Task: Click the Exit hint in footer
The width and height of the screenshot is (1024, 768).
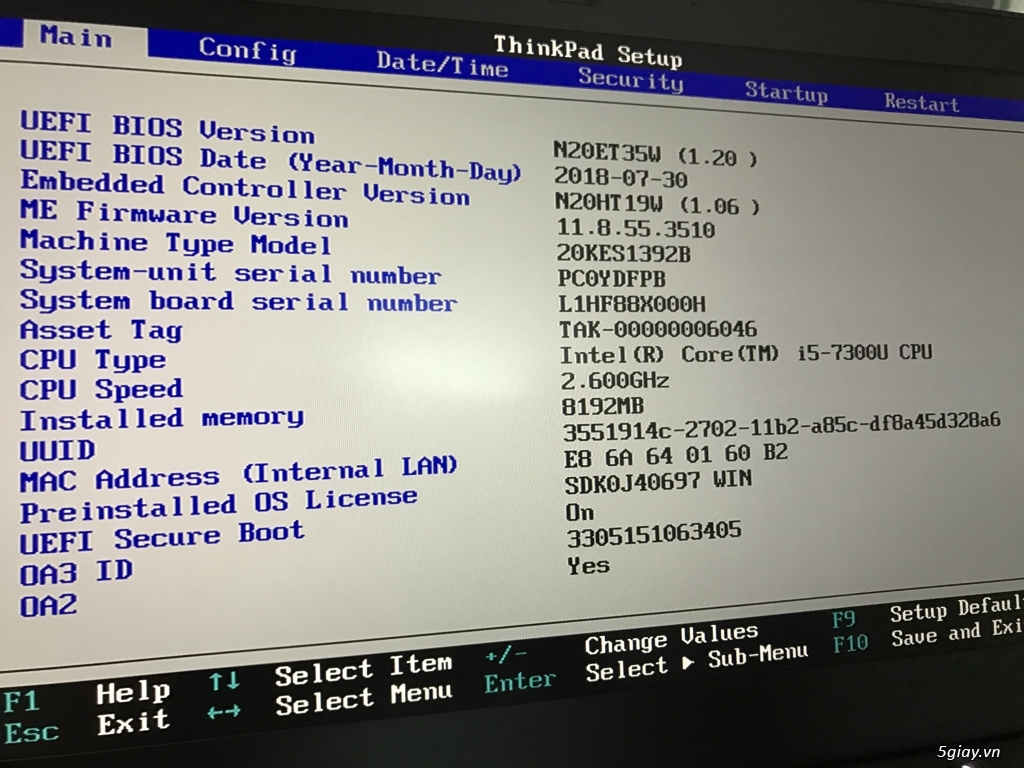Action: coord(134,722)
